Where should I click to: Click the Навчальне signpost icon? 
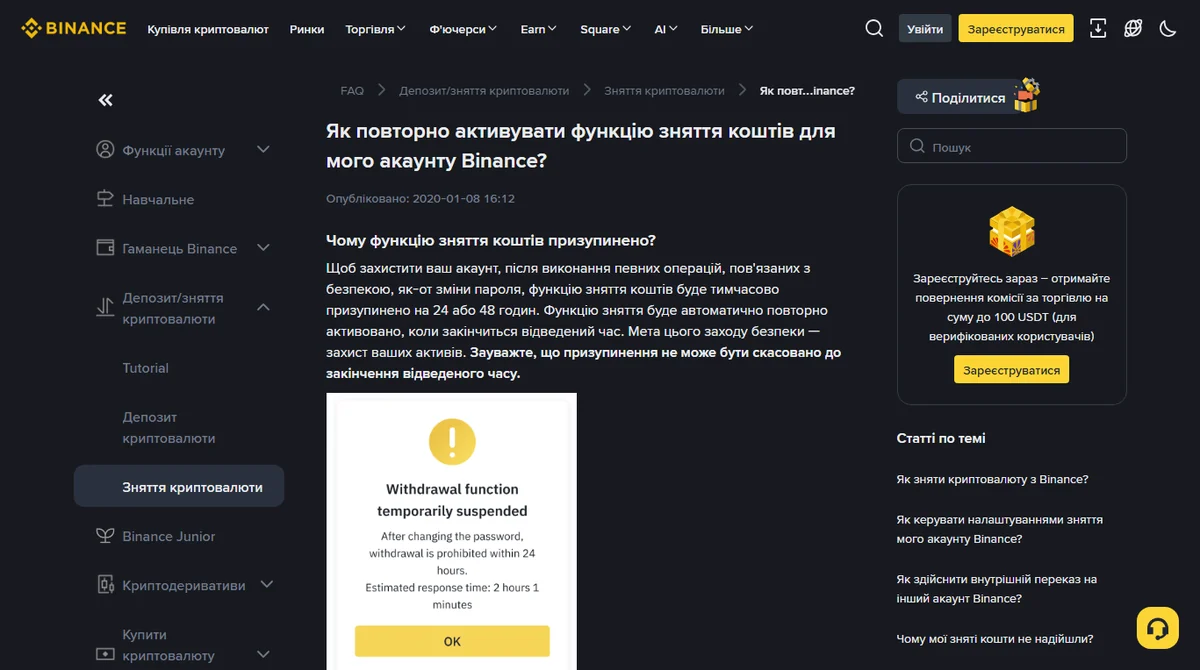(x=105, y=199)
